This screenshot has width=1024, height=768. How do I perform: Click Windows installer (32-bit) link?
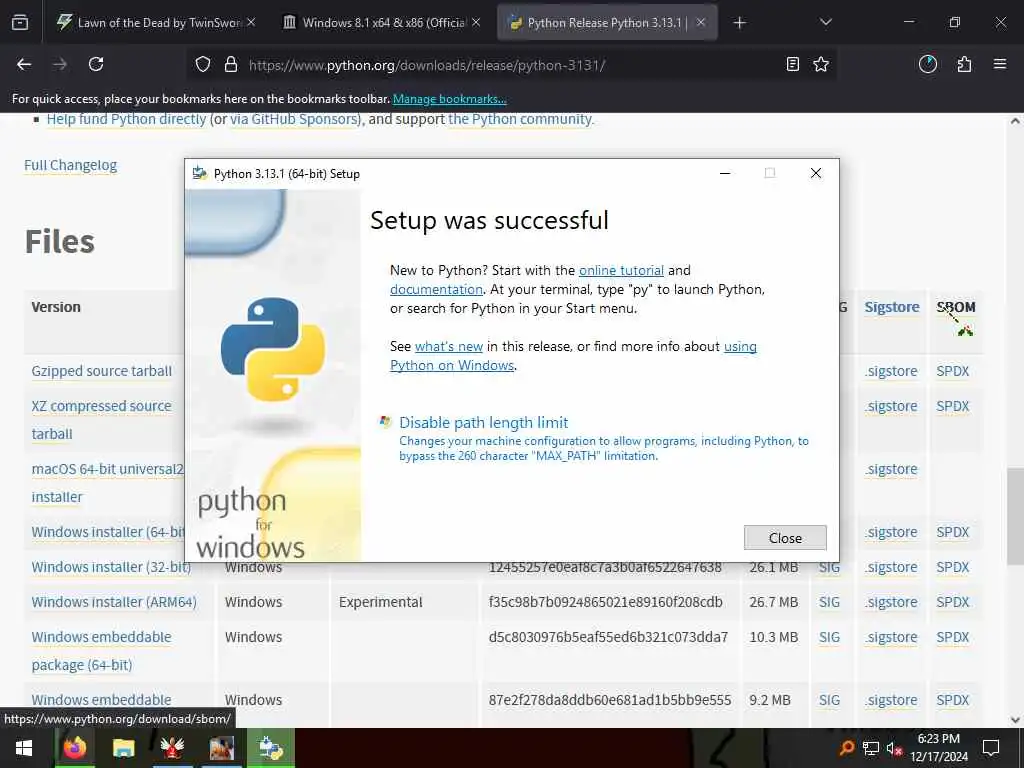111,568
